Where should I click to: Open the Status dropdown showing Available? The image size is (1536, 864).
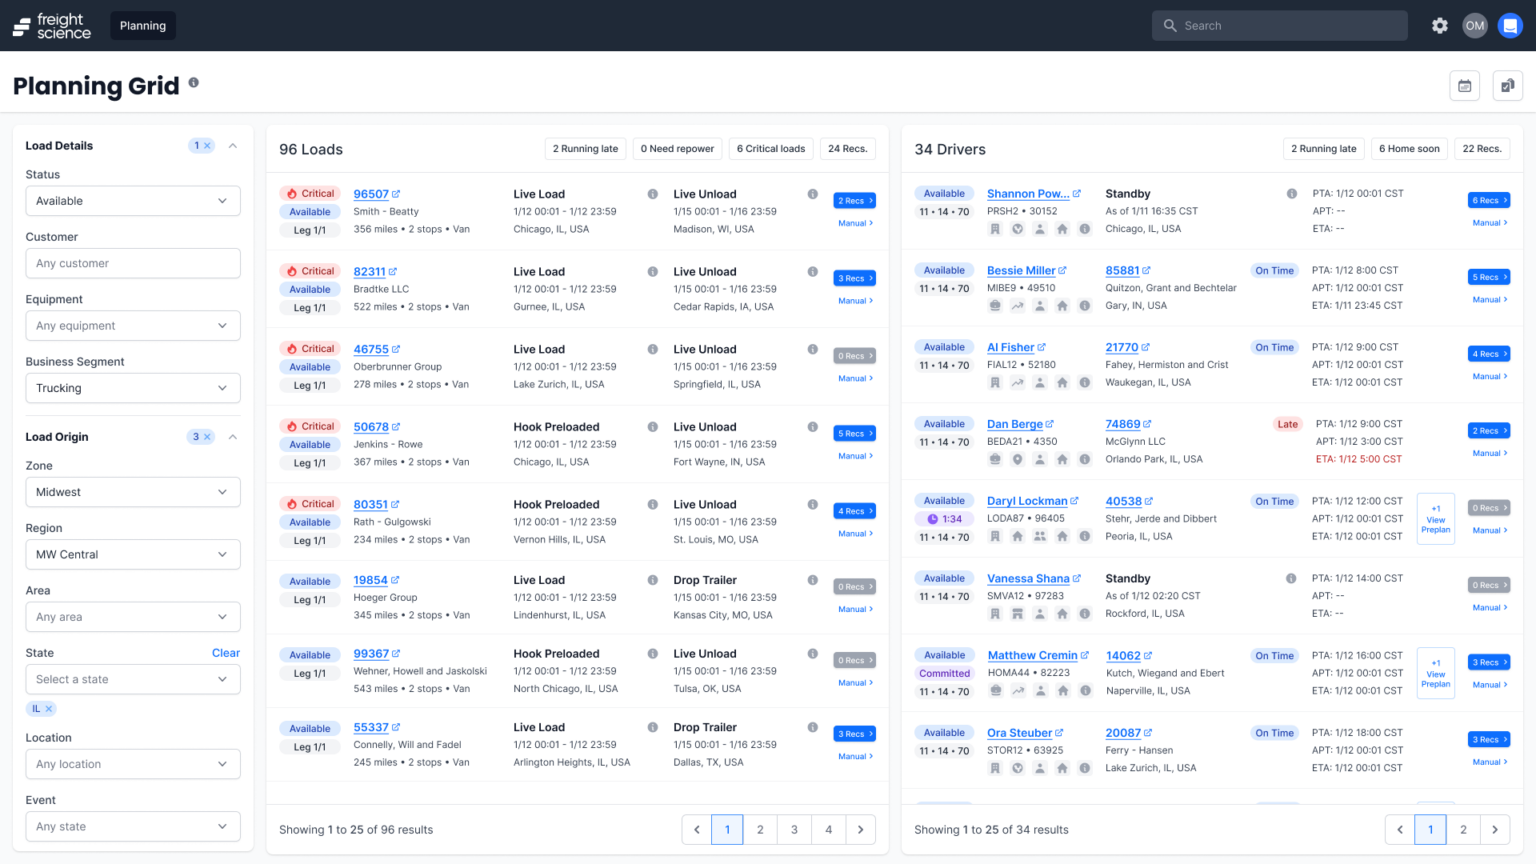(132, 200)
